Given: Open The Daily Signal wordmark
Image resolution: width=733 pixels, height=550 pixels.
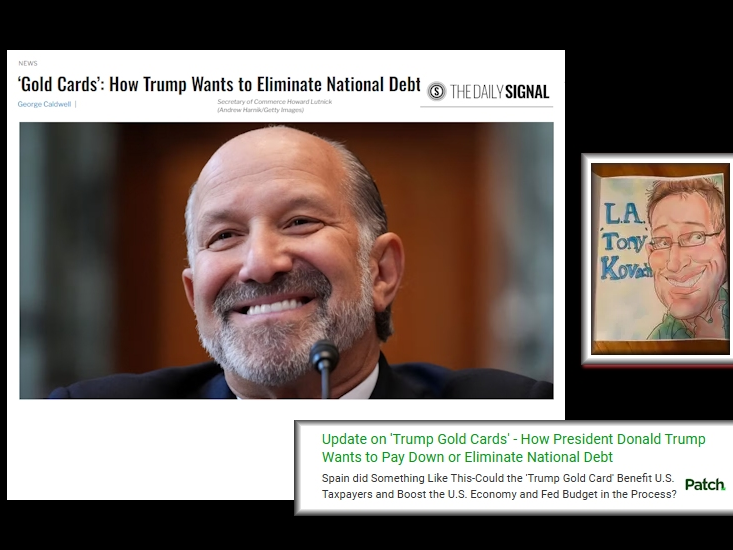Looking at the screenshot, I should click(x=499, y=92).
